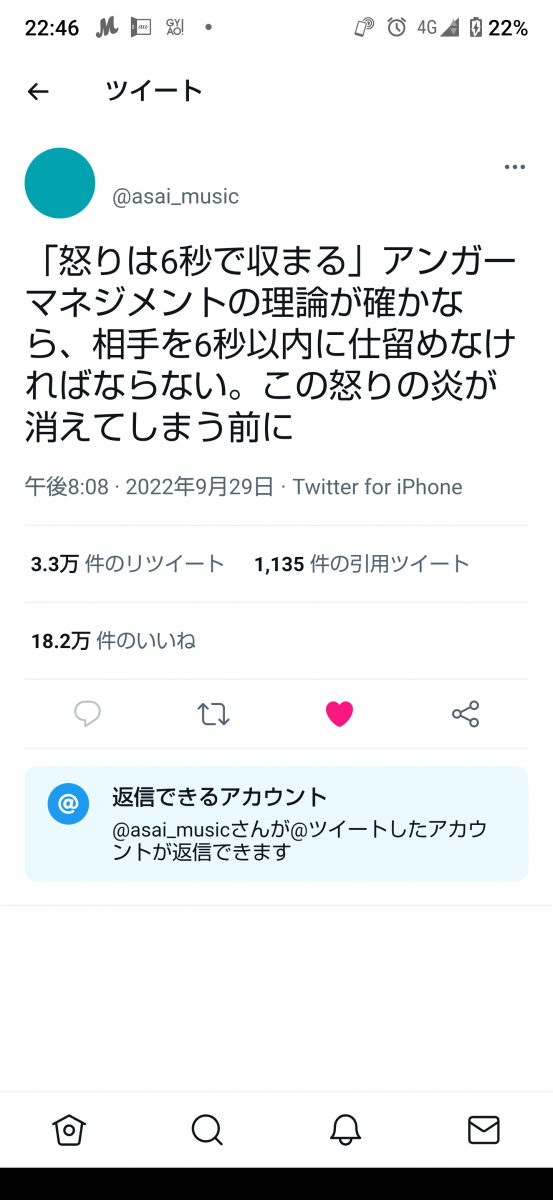Tap the share icon under the tweet
The width and height of the screenshot is (553, 1200).
pos(466,714)
